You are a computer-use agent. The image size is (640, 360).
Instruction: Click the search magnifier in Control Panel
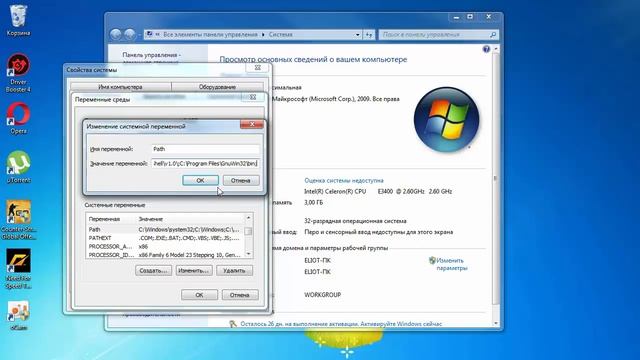click(x=493, y=35)
